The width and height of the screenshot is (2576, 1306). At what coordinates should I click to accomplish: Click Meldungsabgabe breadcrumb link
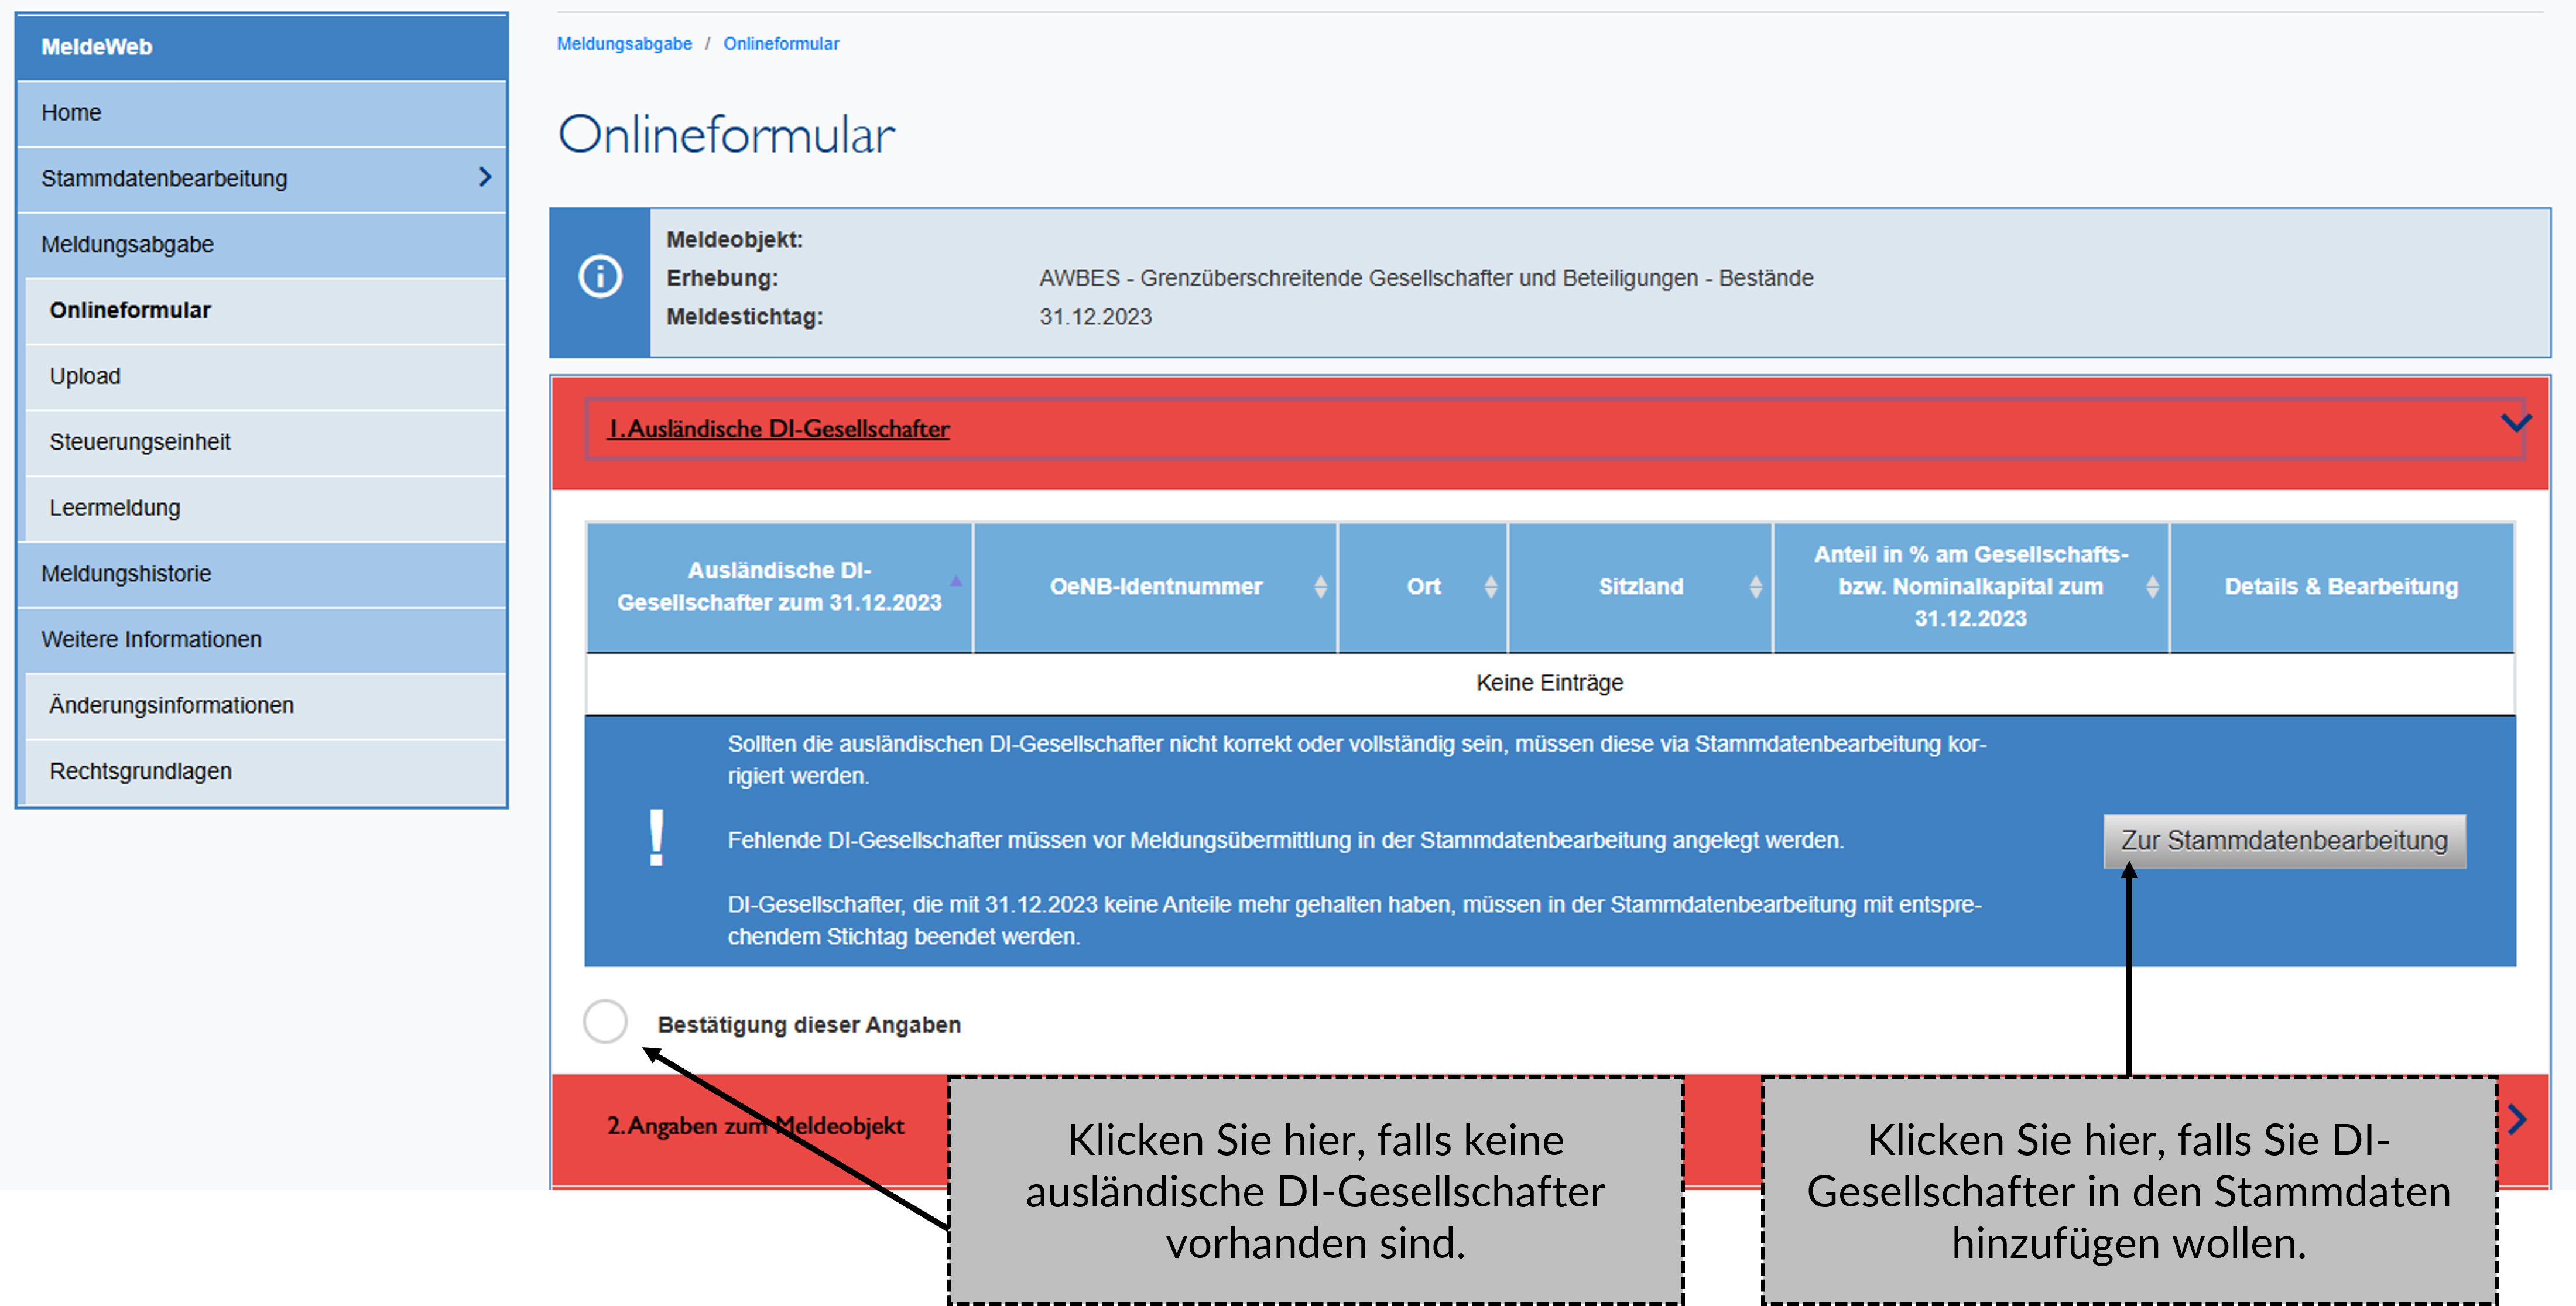(x=624, y=44)
